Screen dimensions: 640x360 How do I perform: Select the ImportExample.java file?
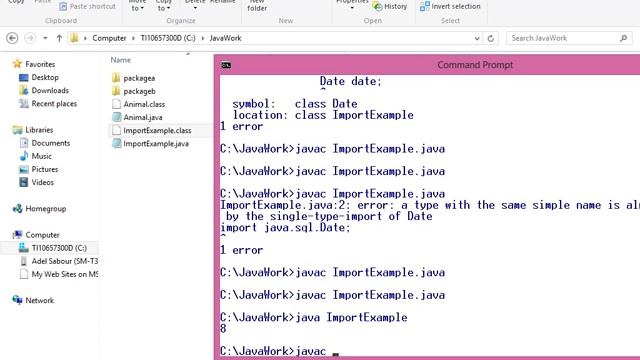[x=156, y=144]
